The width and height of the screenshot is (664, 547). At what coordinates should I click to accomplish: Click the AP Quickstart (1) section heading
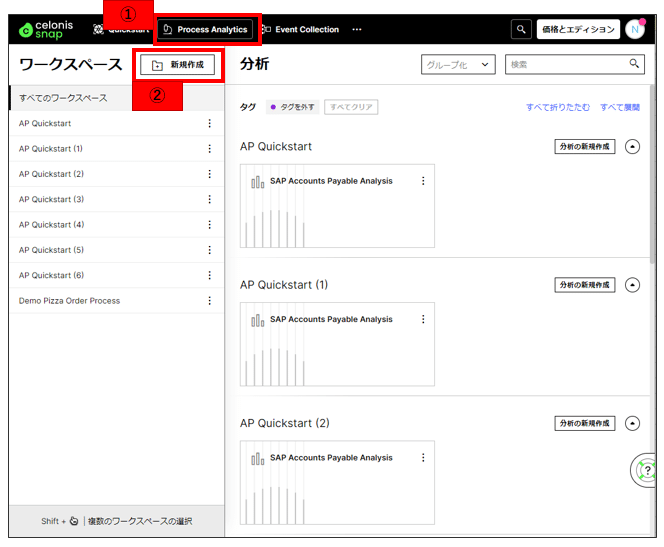coord(284,285)
